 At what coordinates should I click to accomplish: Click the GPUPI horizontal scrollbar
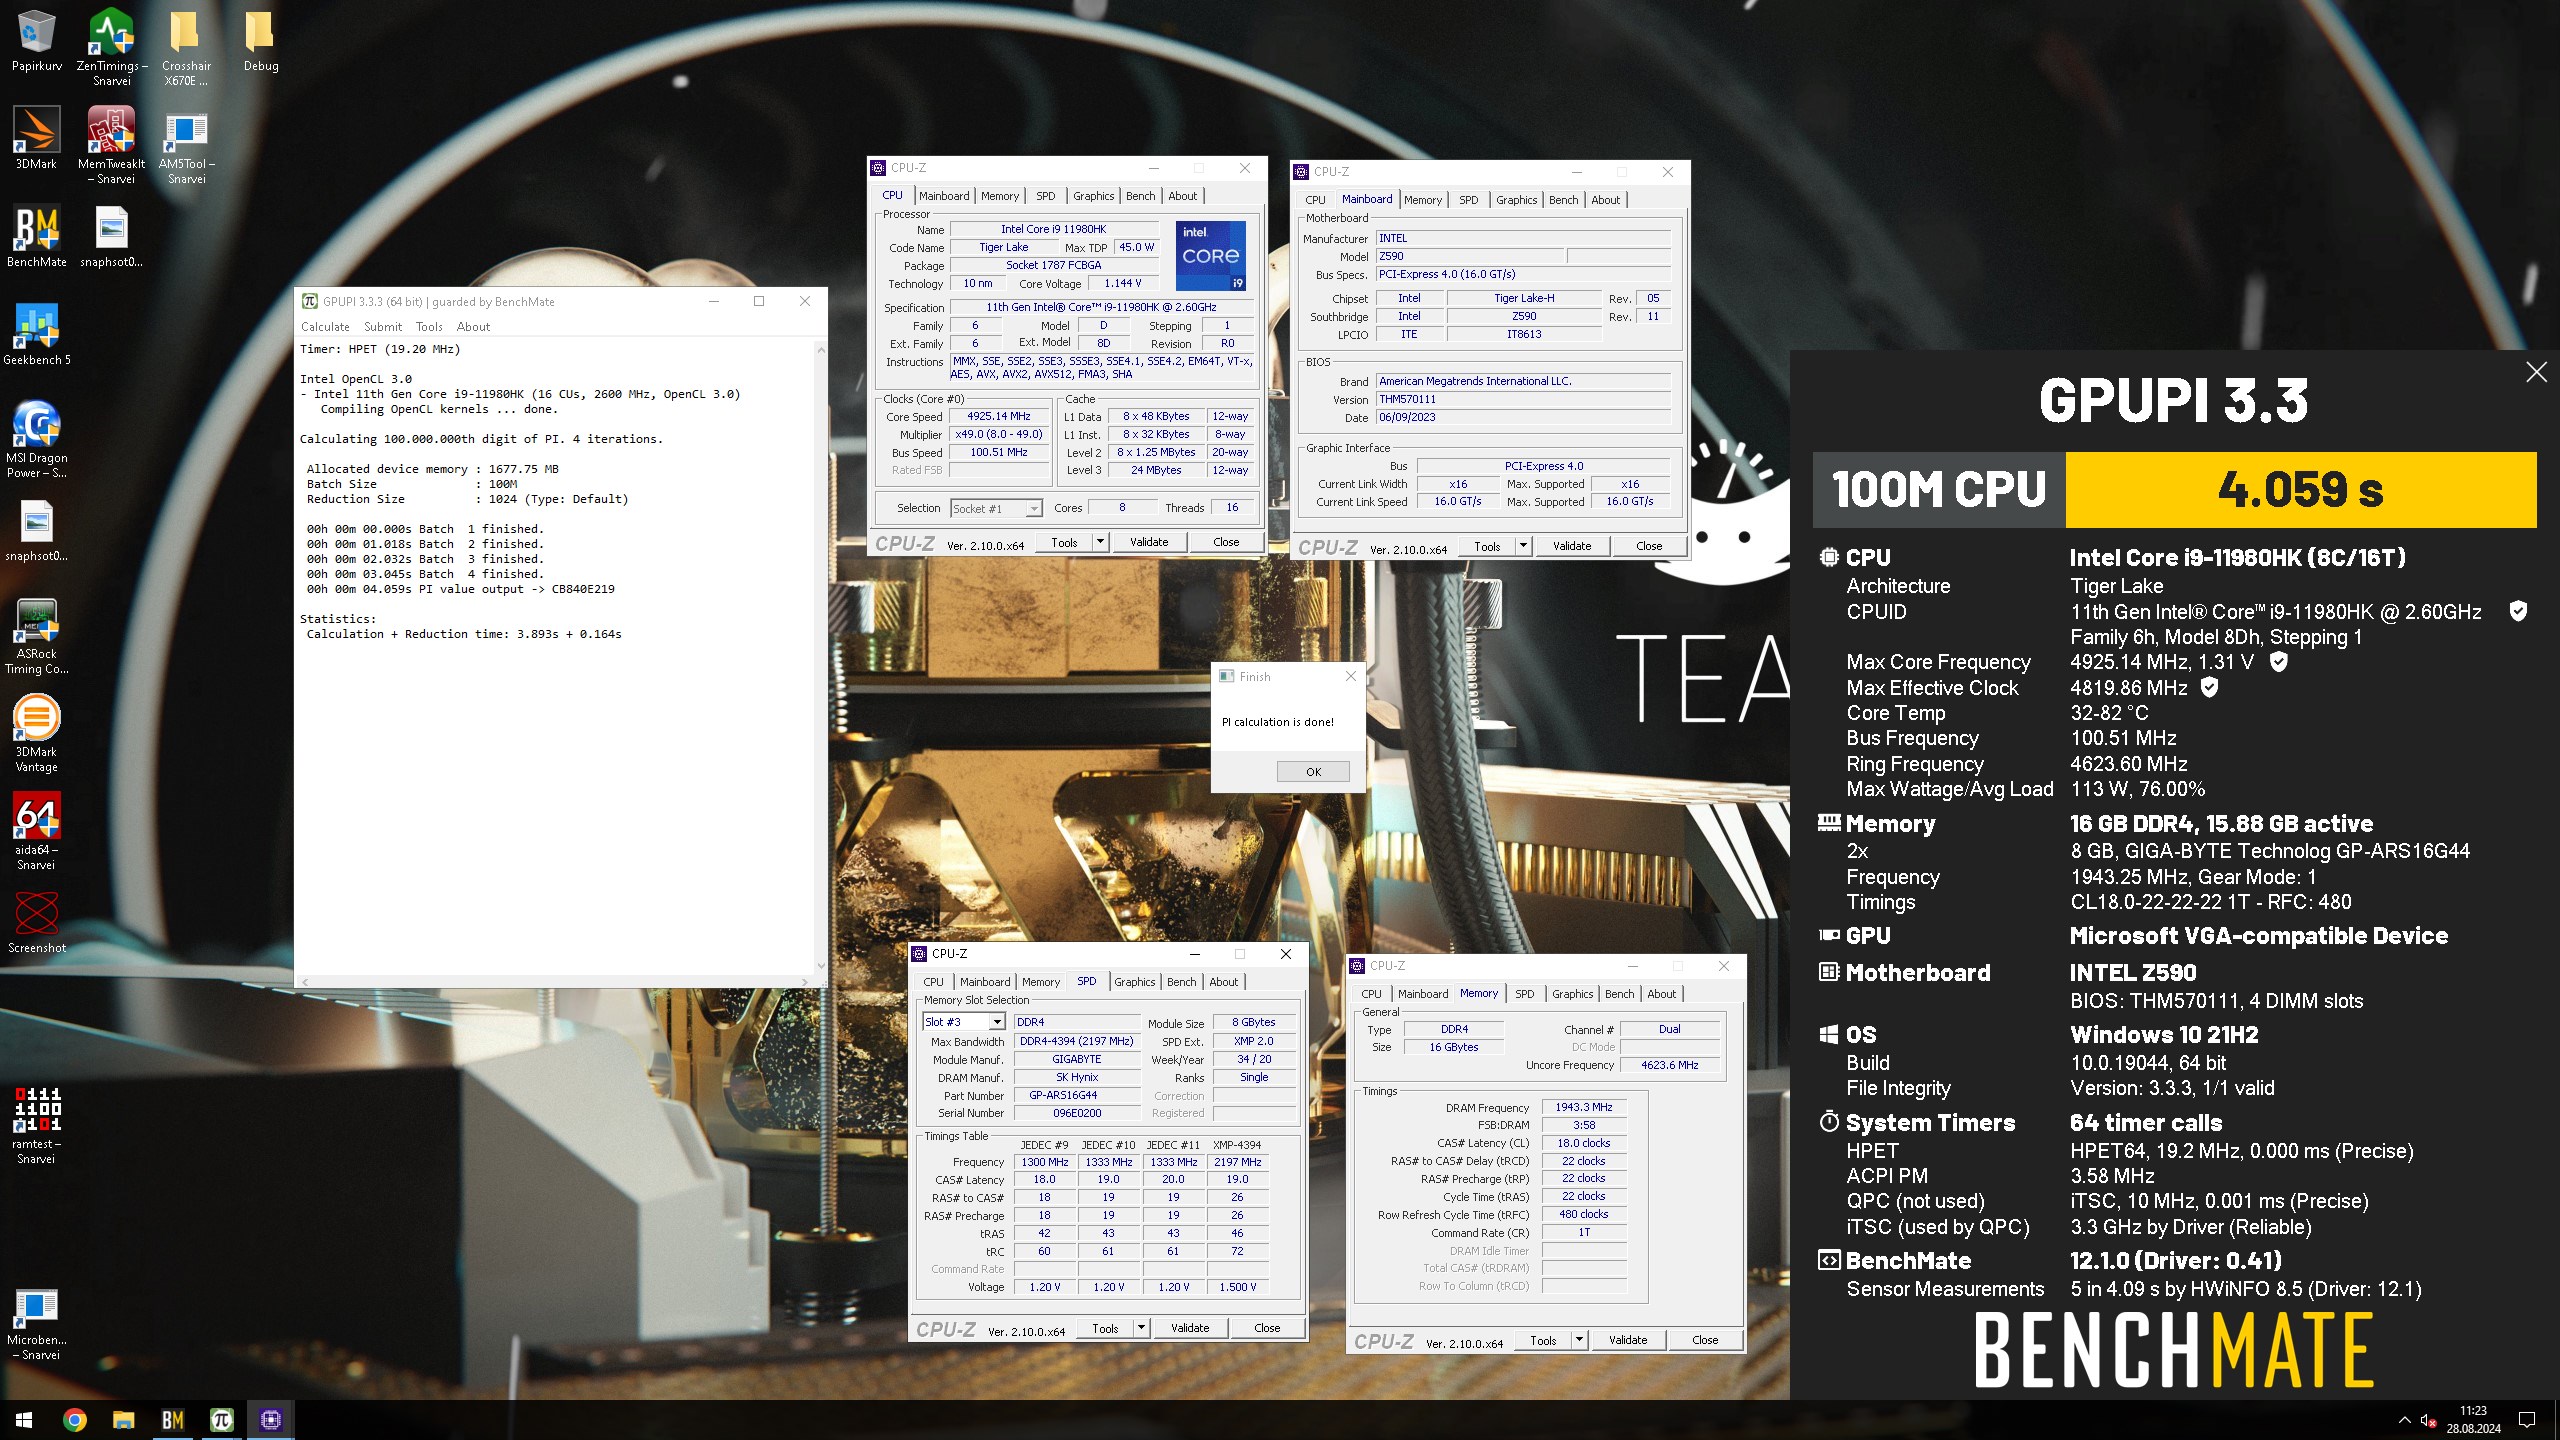coord(555,982)
